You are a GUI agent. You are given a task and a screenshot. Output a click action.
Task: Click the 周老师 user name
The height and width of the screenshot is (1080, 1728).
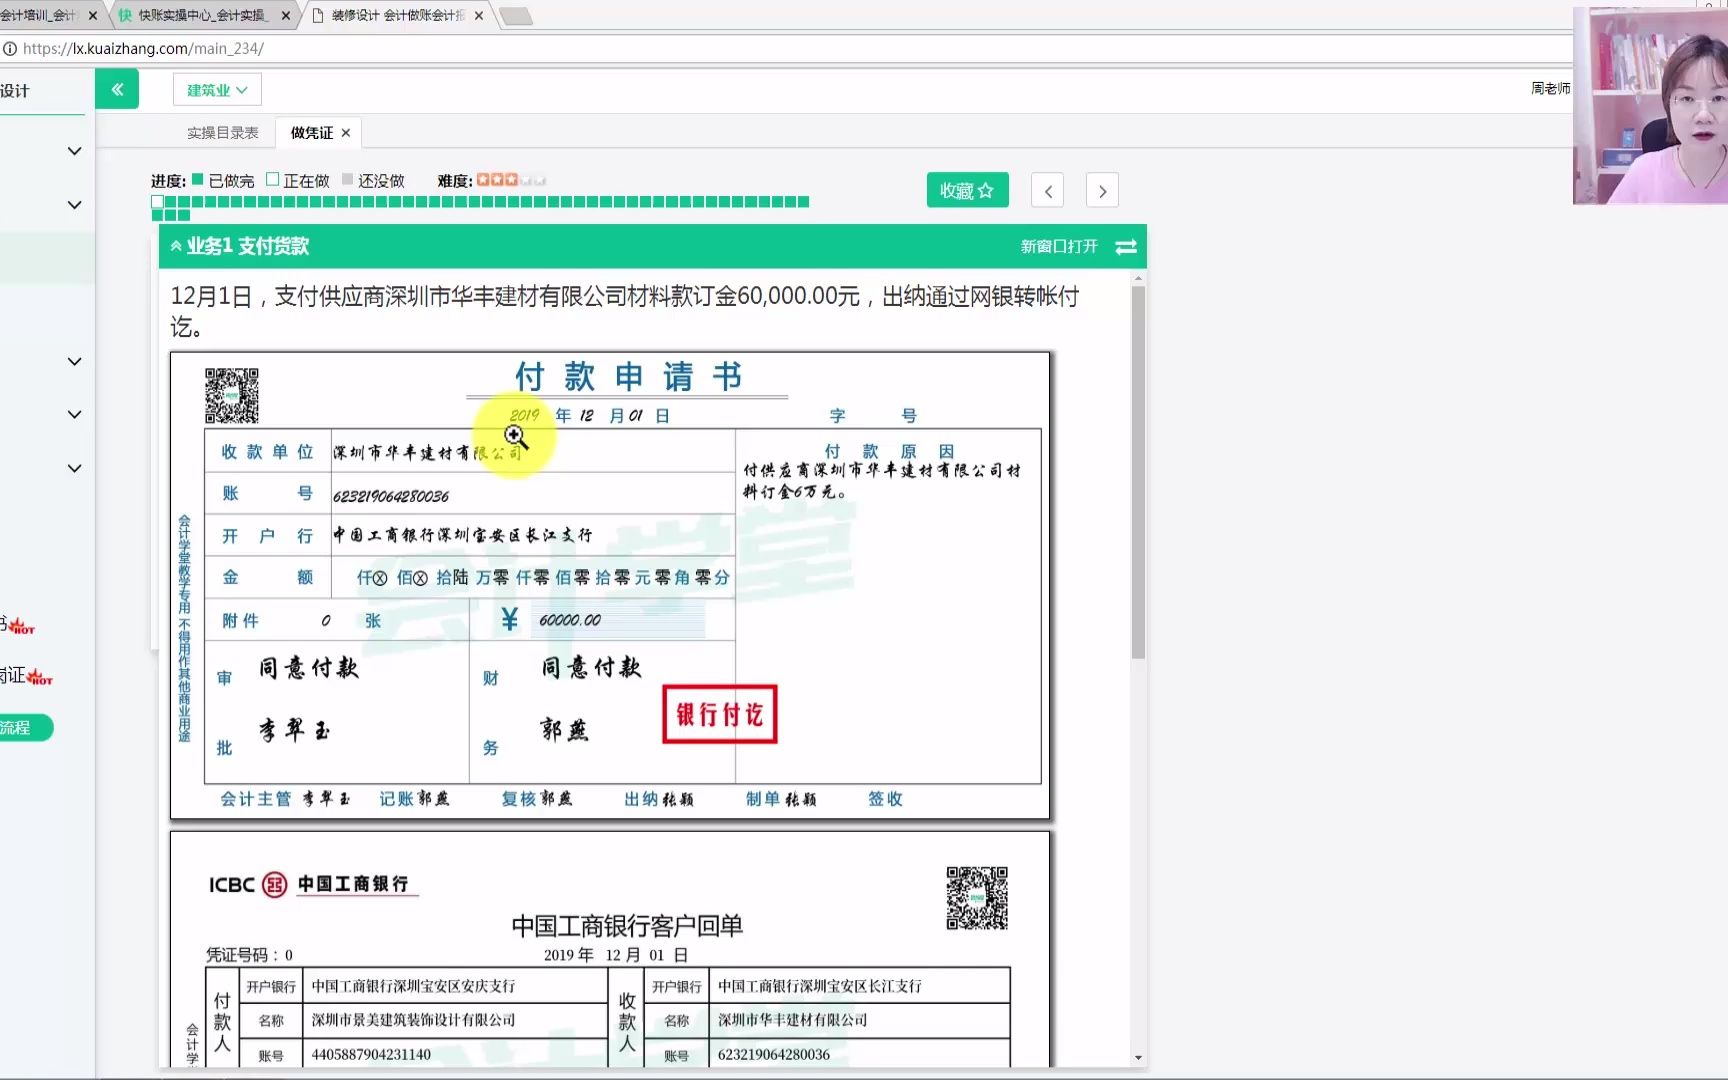[1550, 89]
